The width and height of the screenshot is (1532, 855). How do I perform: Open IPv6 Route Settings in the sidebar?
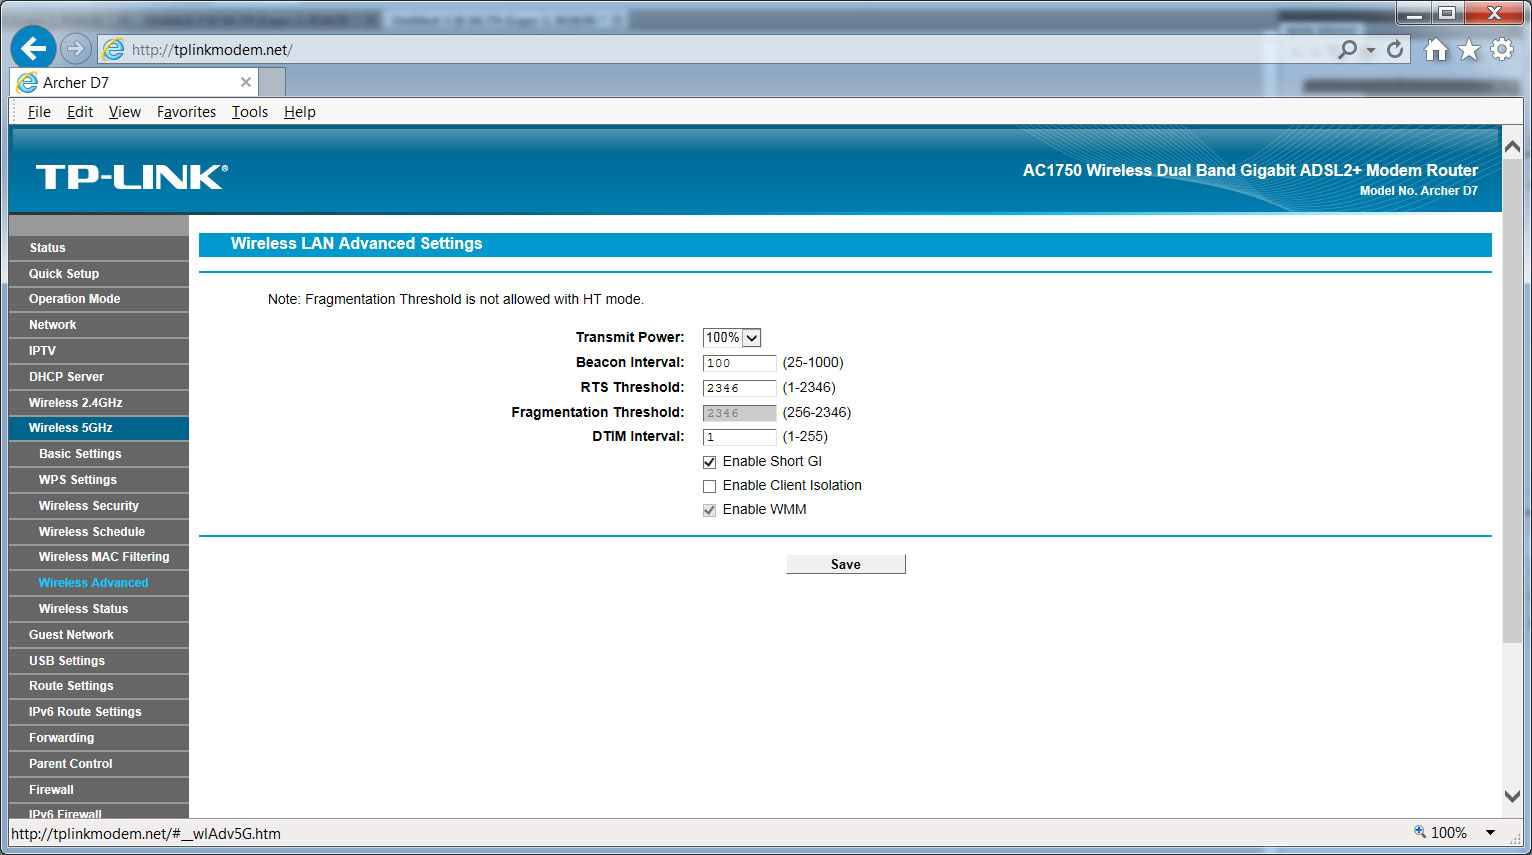[x=99, y=712]
